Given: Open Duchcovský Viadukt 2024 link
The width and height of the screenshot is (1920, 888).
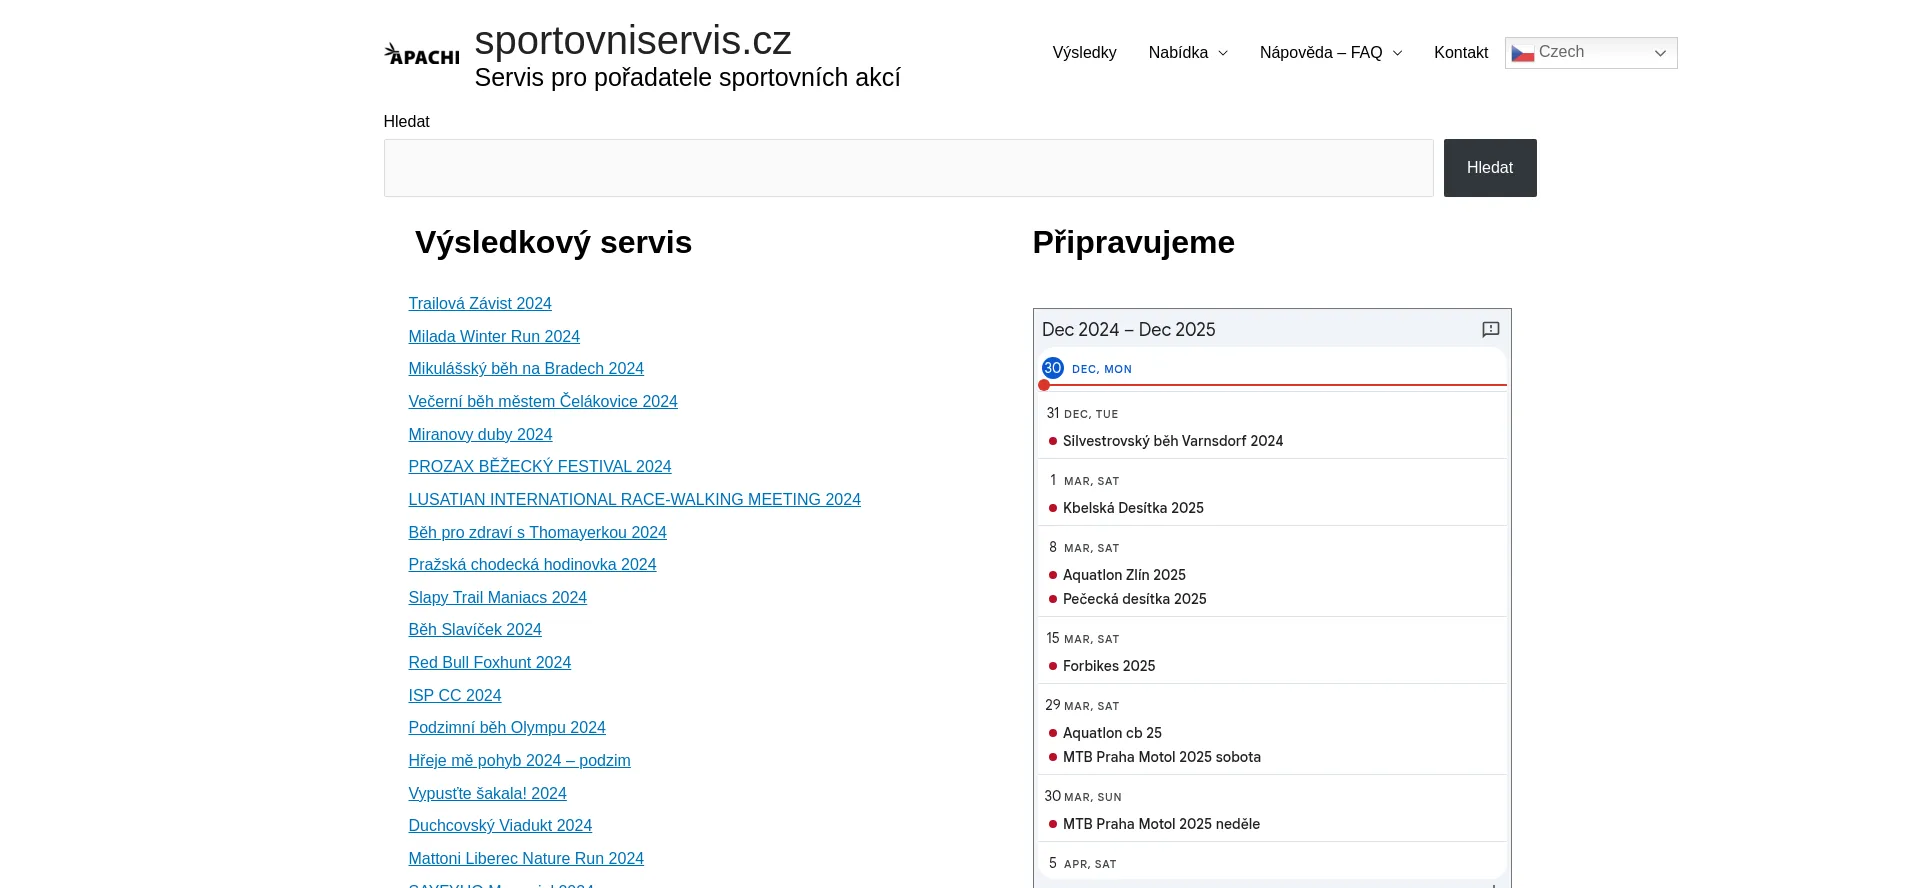Looking at the screenshot, I should pos(500,825).
